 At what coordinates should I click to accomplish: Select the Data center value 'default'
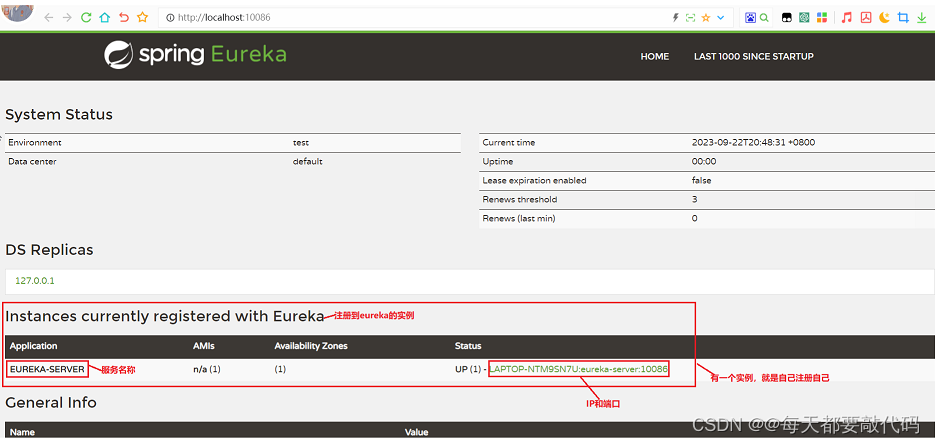[308, 162]
